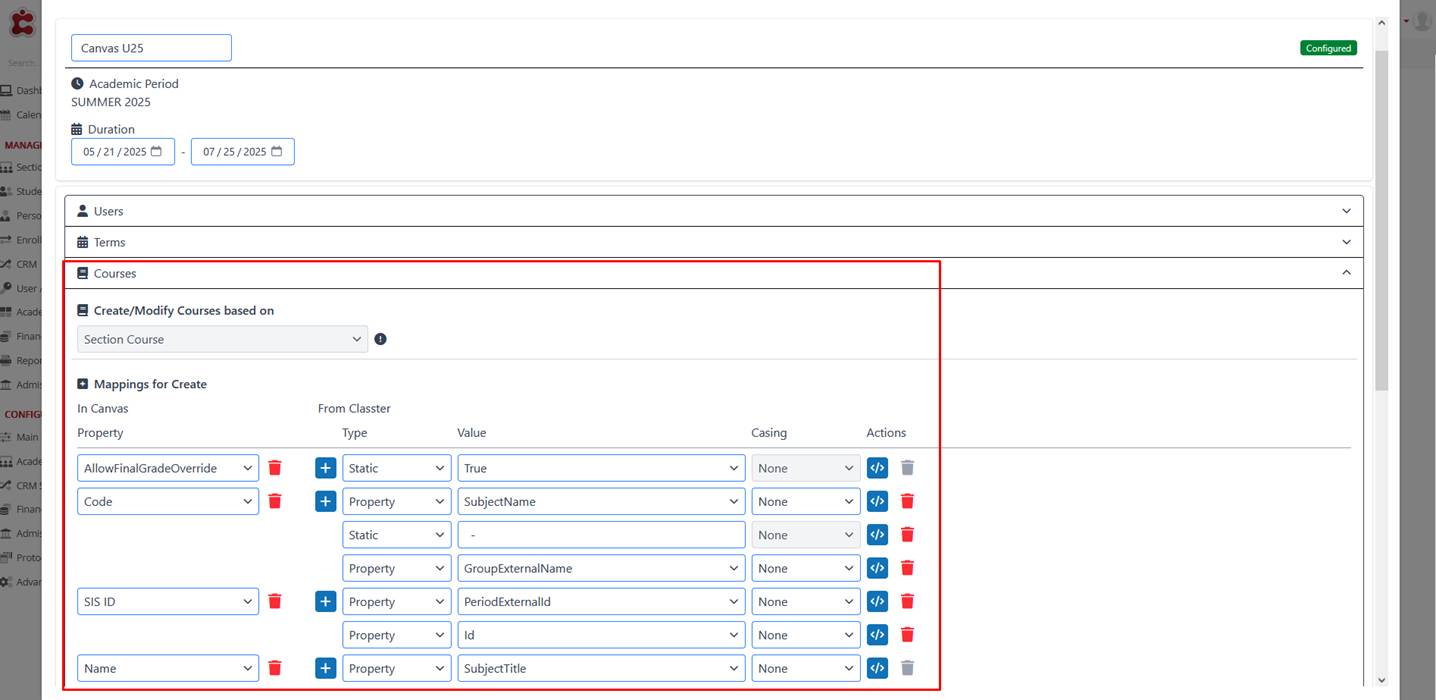
Task: Click grey trash icon on True row
Action: pyautogui.click(x=908, y=468)
